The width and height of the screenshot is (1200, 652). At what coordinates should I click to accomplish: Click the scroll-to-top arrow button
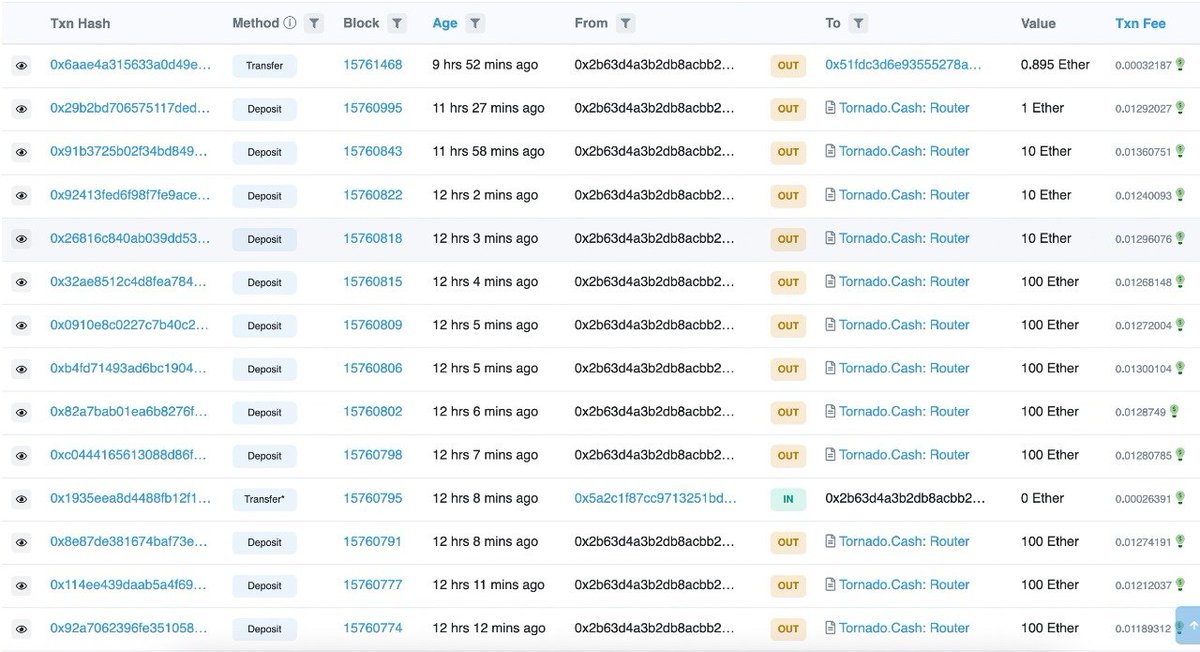coord(1187,625)
